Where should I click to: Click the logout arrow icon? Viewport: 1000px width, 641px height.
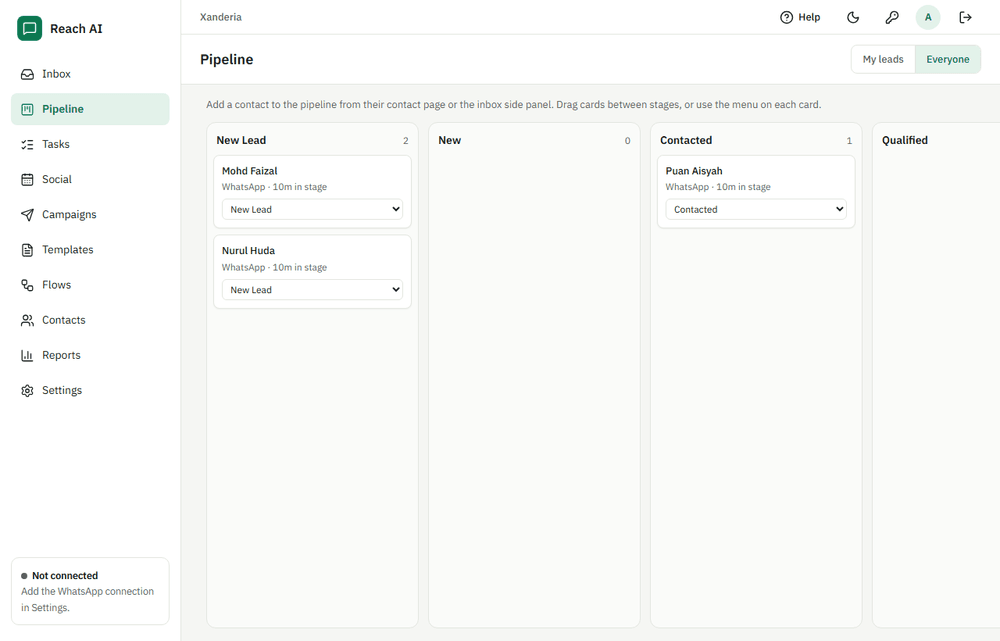(x=966, y=17)
